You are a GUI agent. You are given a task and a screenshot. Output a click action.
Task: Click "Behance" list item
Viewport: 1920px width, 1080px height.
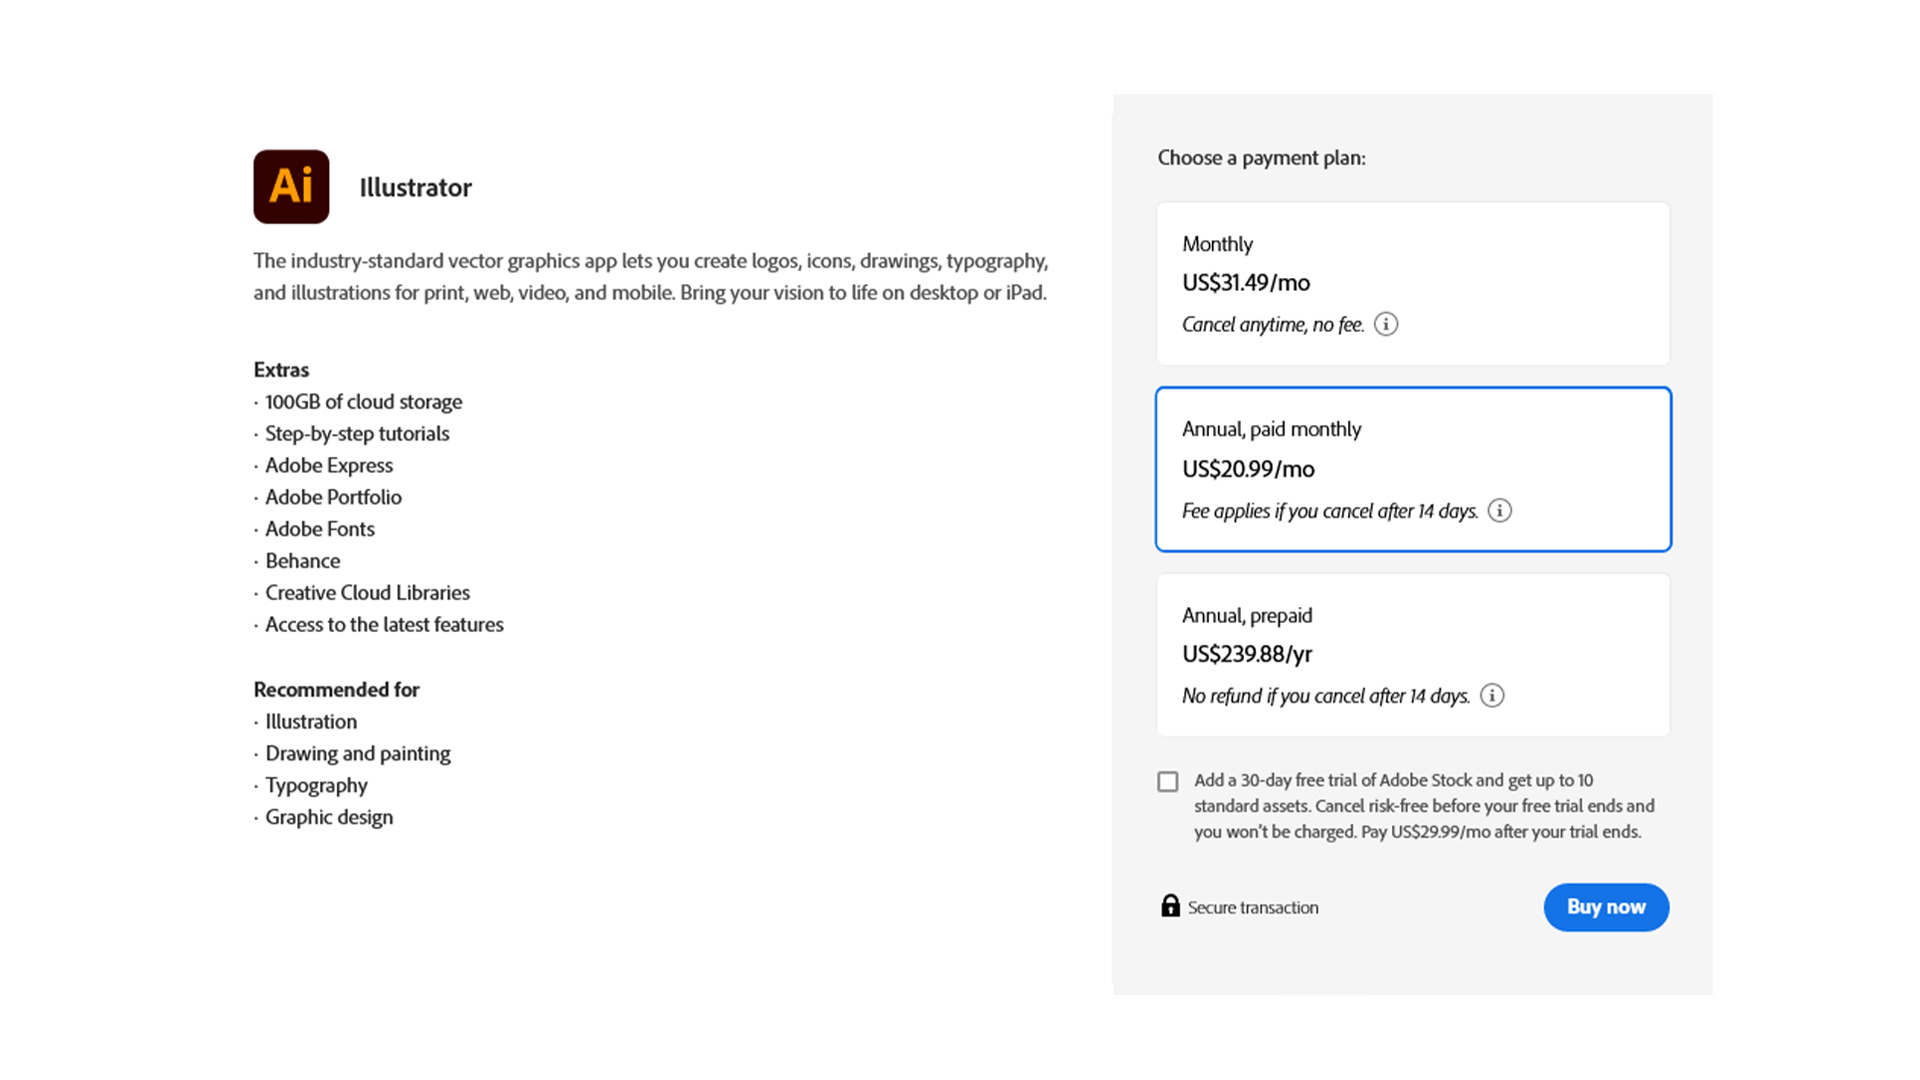tap(303, 561)
